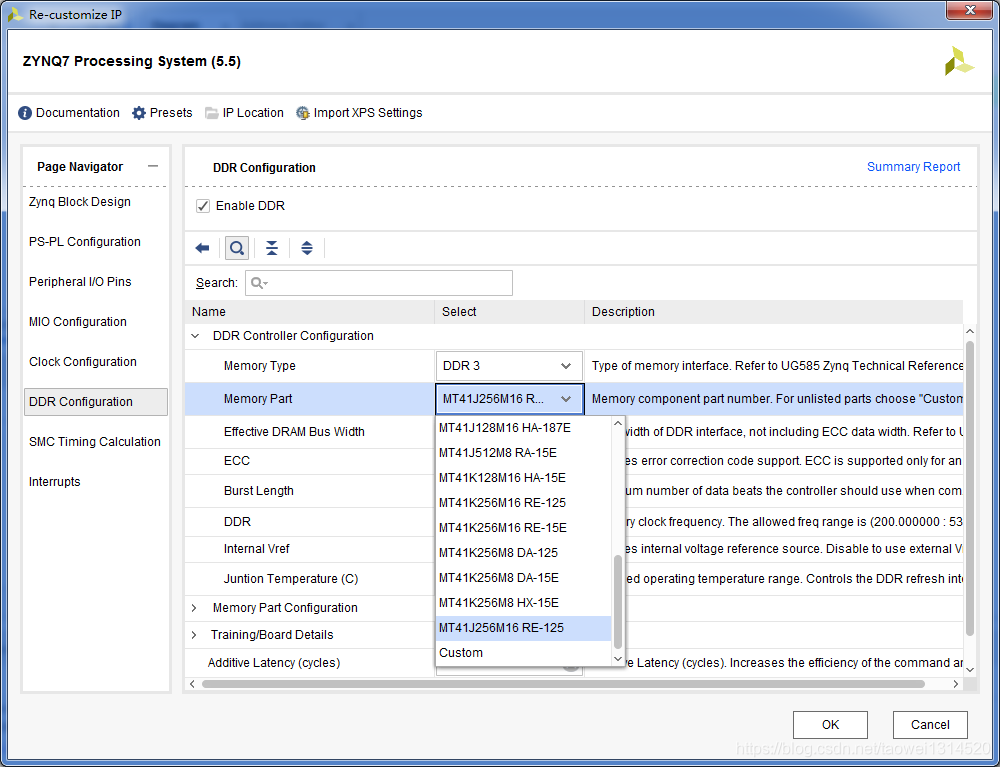Viewport: 1000px width, 767px height.
Task: Select MT41K256M8 HX-15E from list
Action: [524, 603]
